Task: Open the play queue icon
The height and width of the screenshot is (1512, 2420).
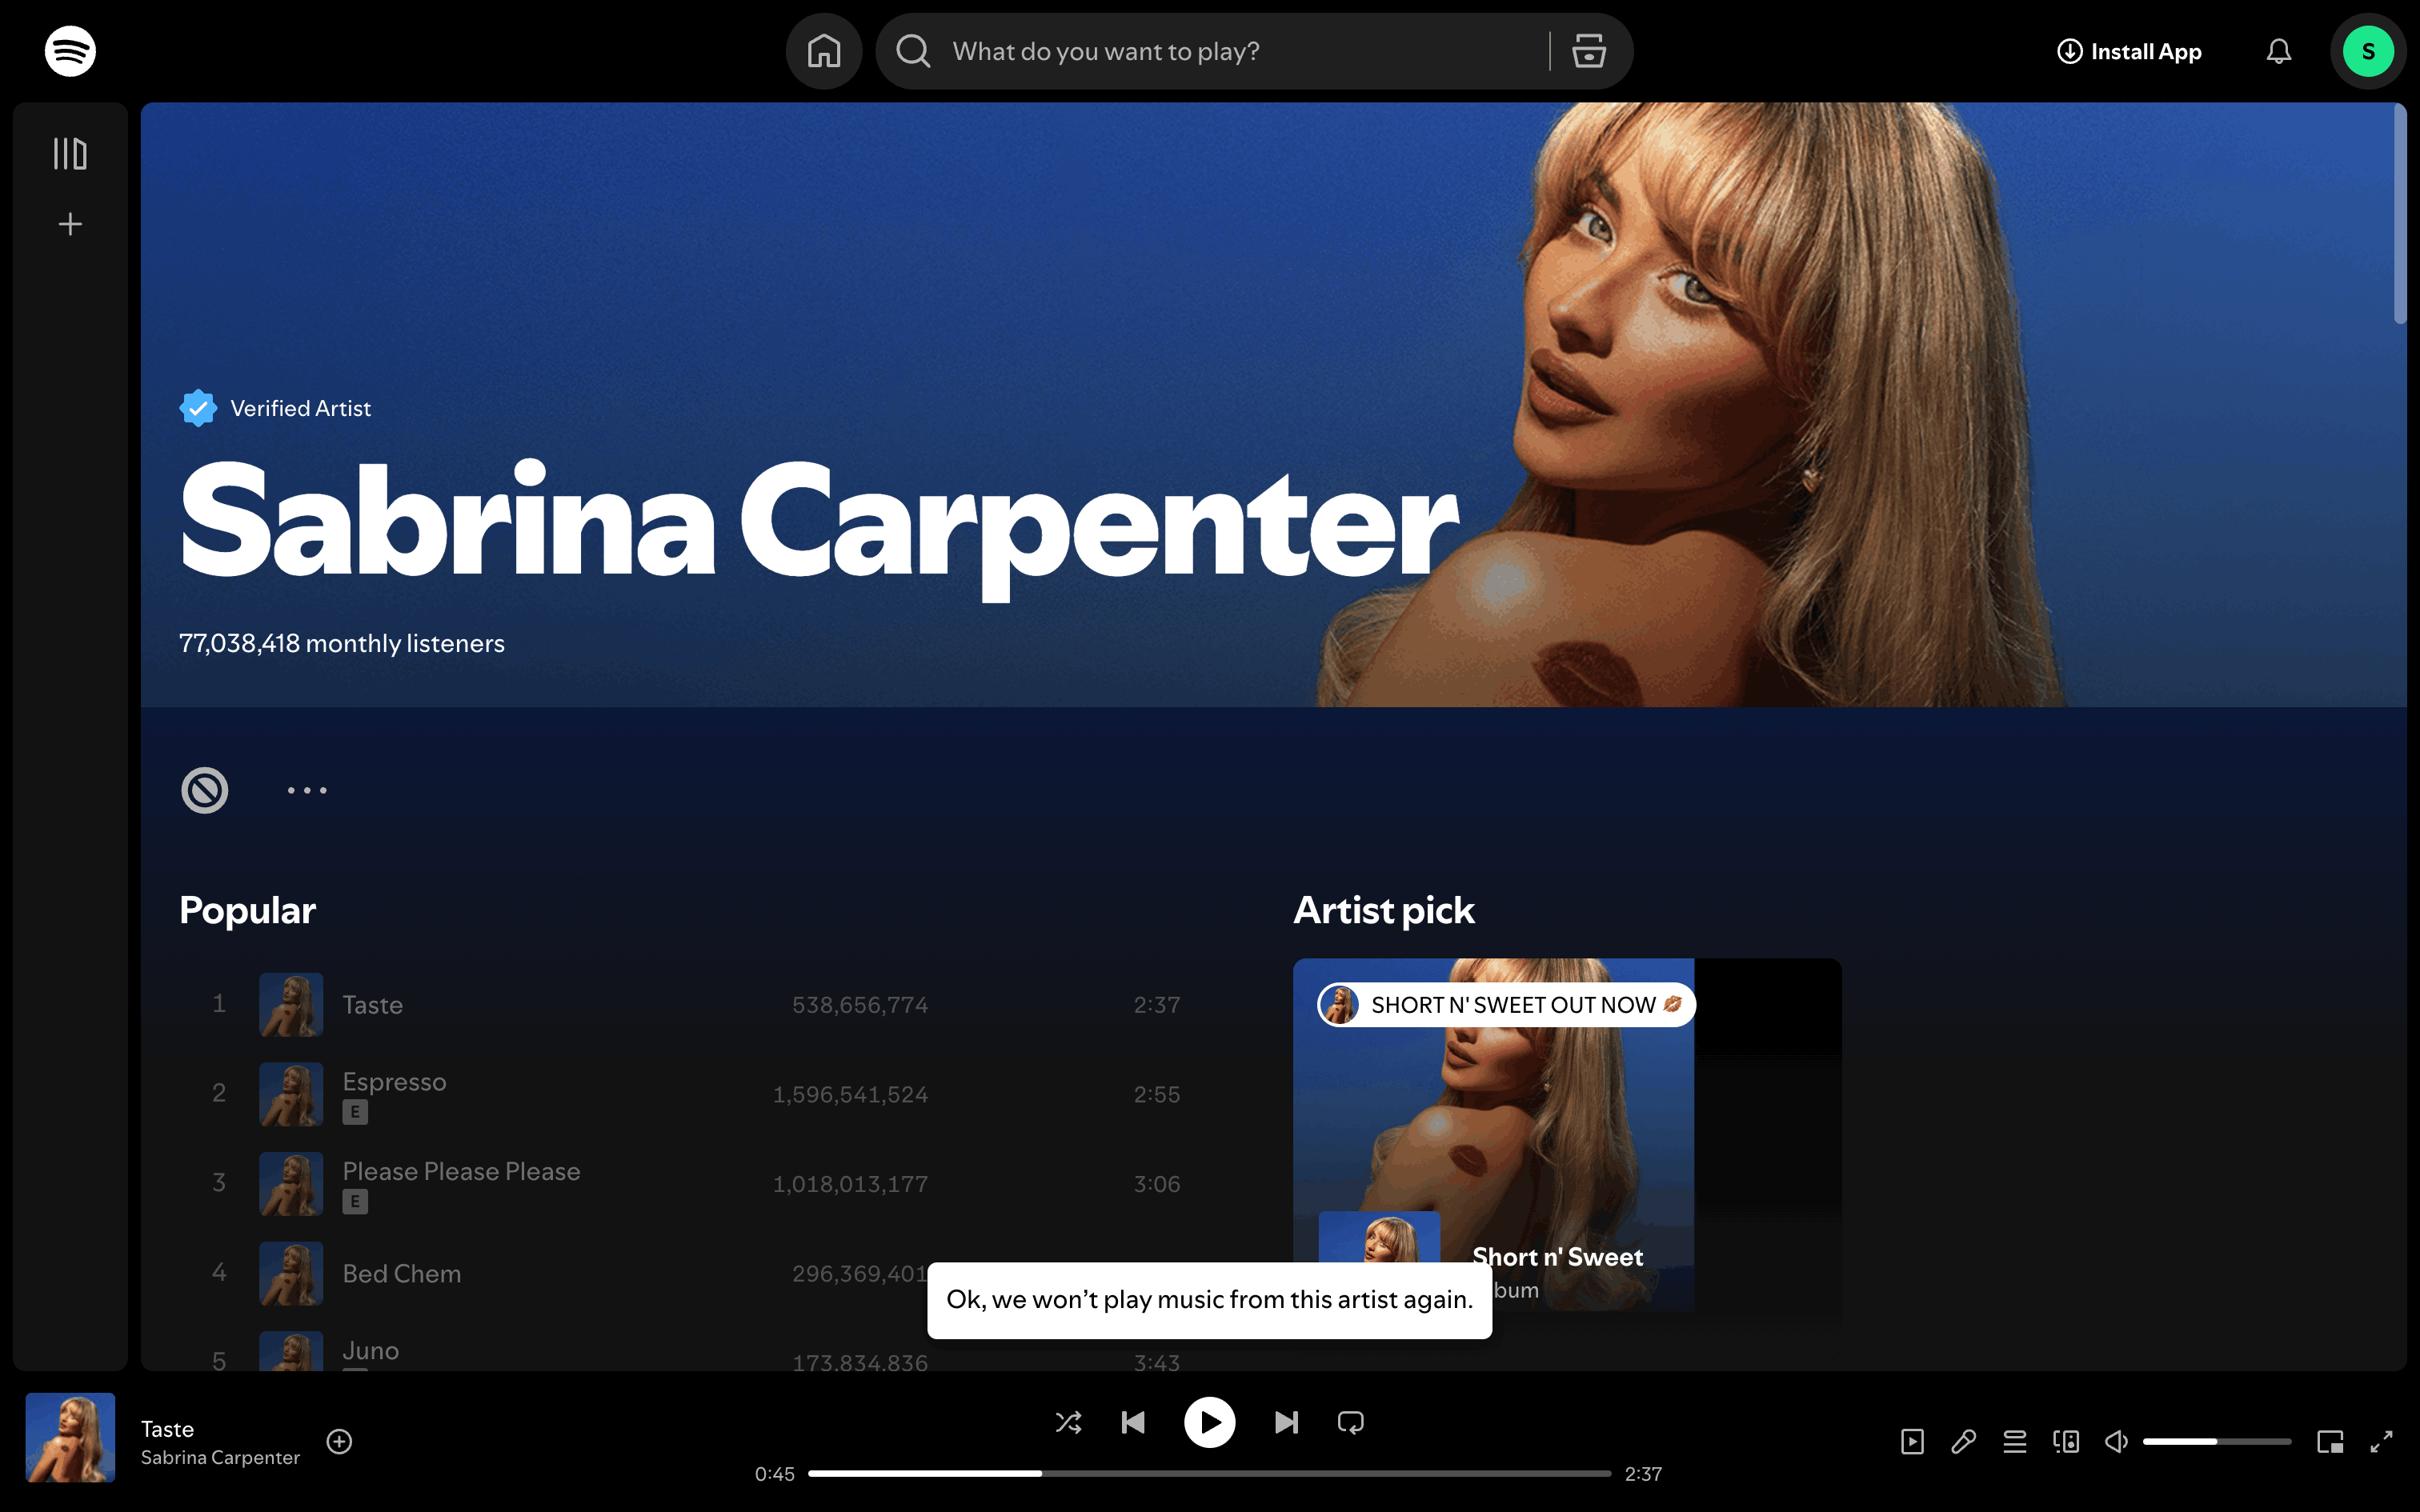Action: pyautogui.click(x=2014, y=1441)
